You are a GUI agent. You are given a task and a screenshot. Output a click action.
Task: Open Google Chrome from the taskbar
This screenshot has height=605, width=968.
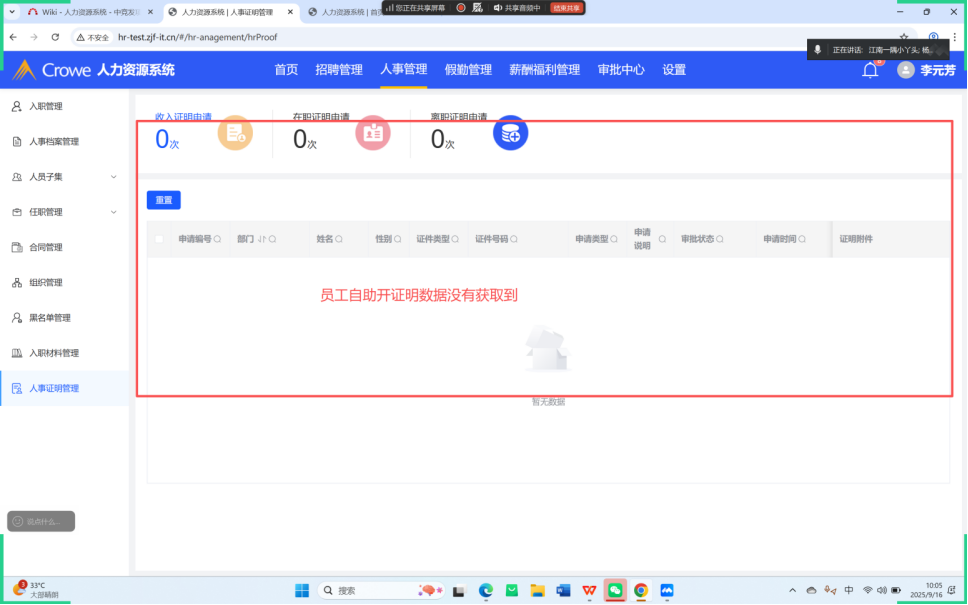click(641, 590)
